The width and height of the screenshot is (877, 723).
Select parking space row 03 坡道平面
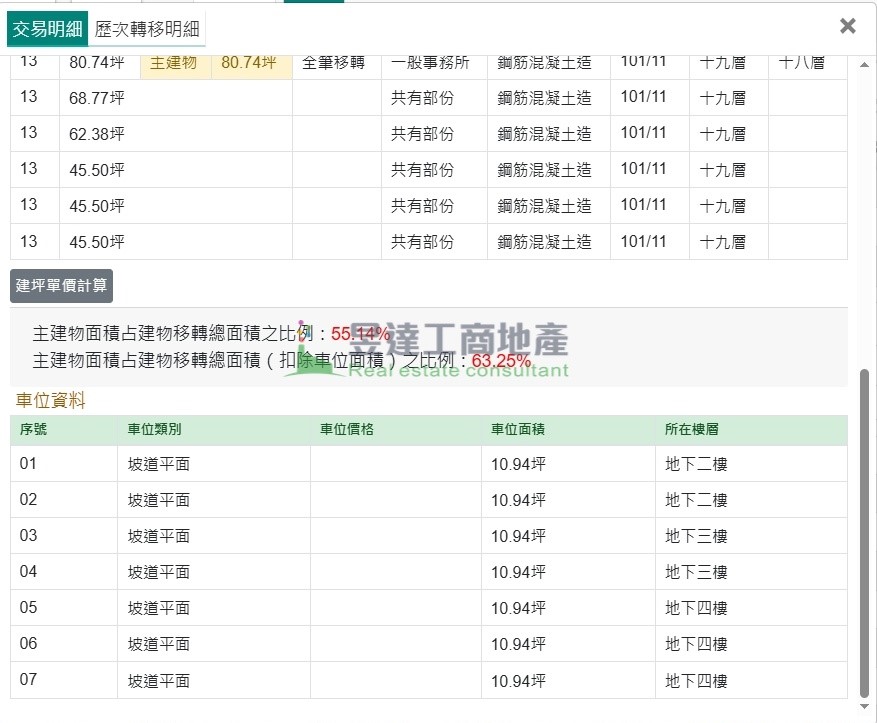point(159,536)
